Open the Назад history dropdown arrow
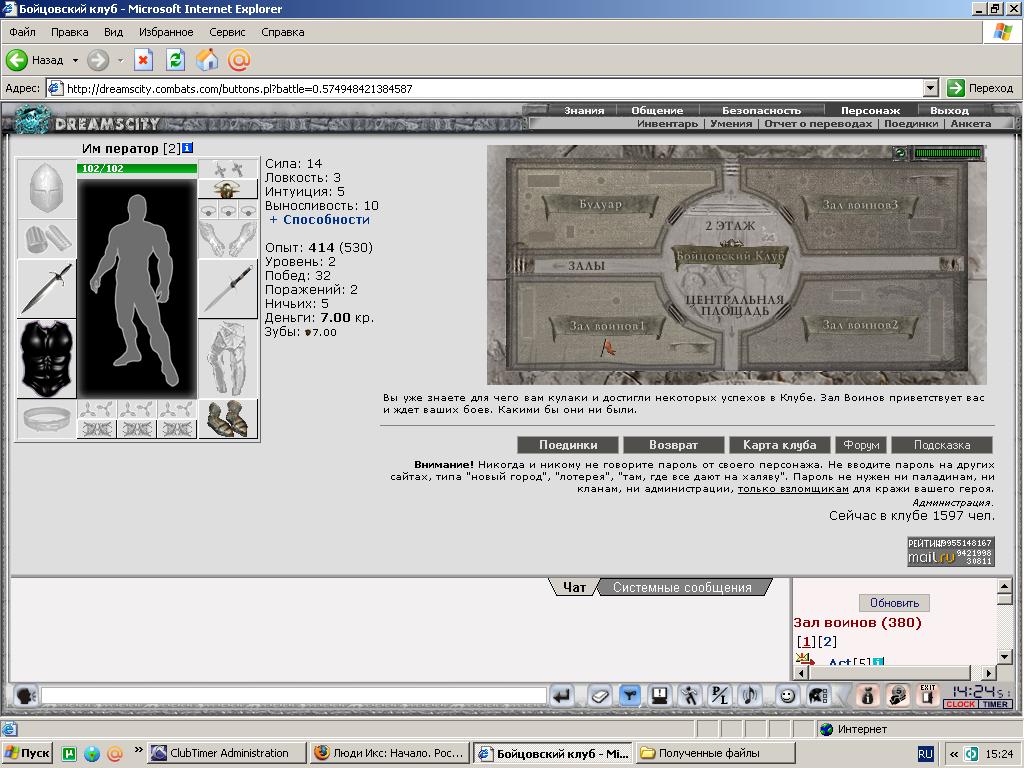 (75, 60)
